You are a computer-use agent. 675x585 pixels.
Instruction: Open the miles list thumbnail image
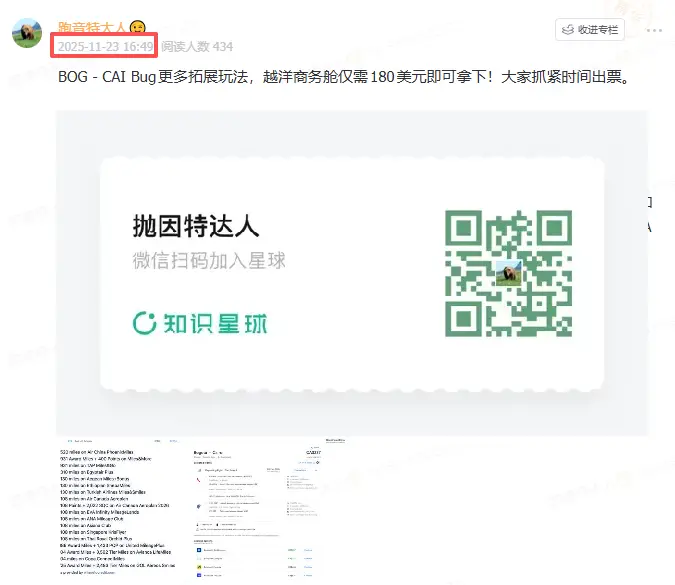(118, 507)
